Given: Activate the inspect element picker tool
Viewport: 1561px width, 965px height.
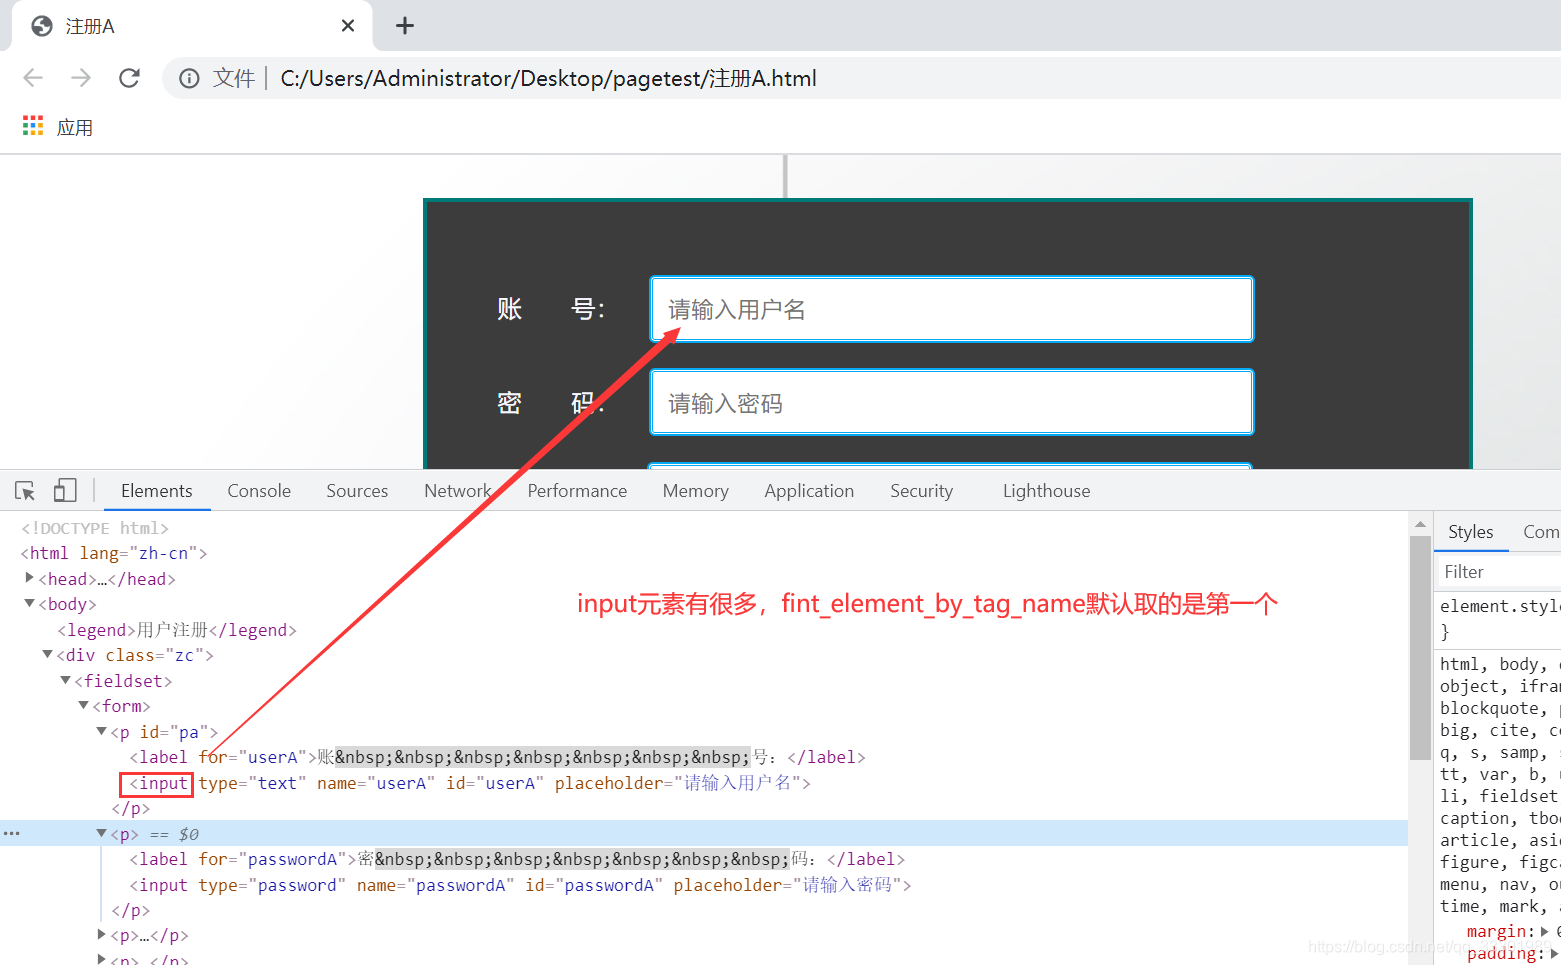Looking at the screenshot, I should click(x=25, y=491).
